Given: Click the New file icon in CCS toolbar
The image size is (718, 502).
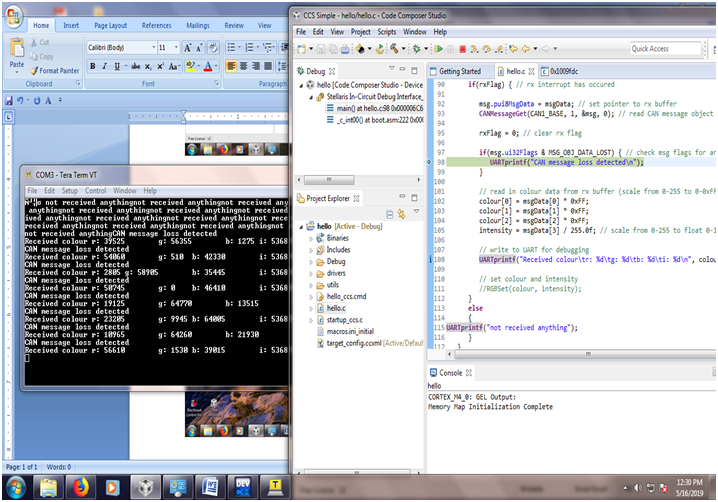Looking at the screenshot, I should (301, 49).
